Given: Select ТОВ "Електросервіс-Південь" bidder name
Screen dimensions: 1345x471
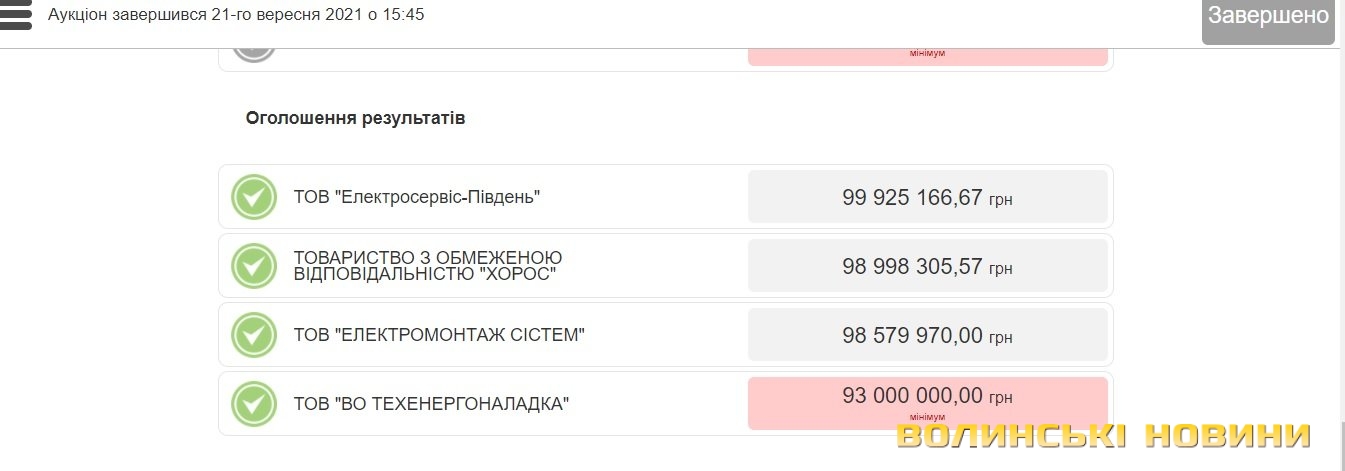Looking at the screenshot, I should (417, 198).
